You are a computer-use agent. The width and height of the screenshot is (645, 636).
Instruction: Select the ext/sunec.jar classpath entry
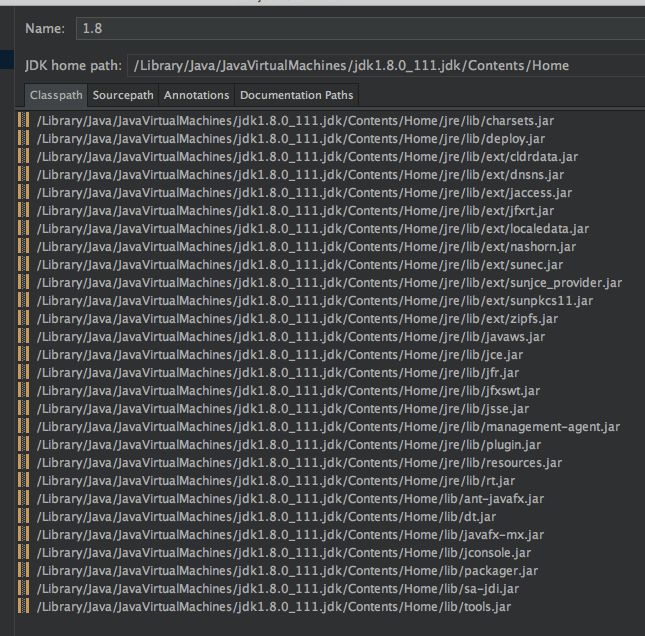(300, 265)
